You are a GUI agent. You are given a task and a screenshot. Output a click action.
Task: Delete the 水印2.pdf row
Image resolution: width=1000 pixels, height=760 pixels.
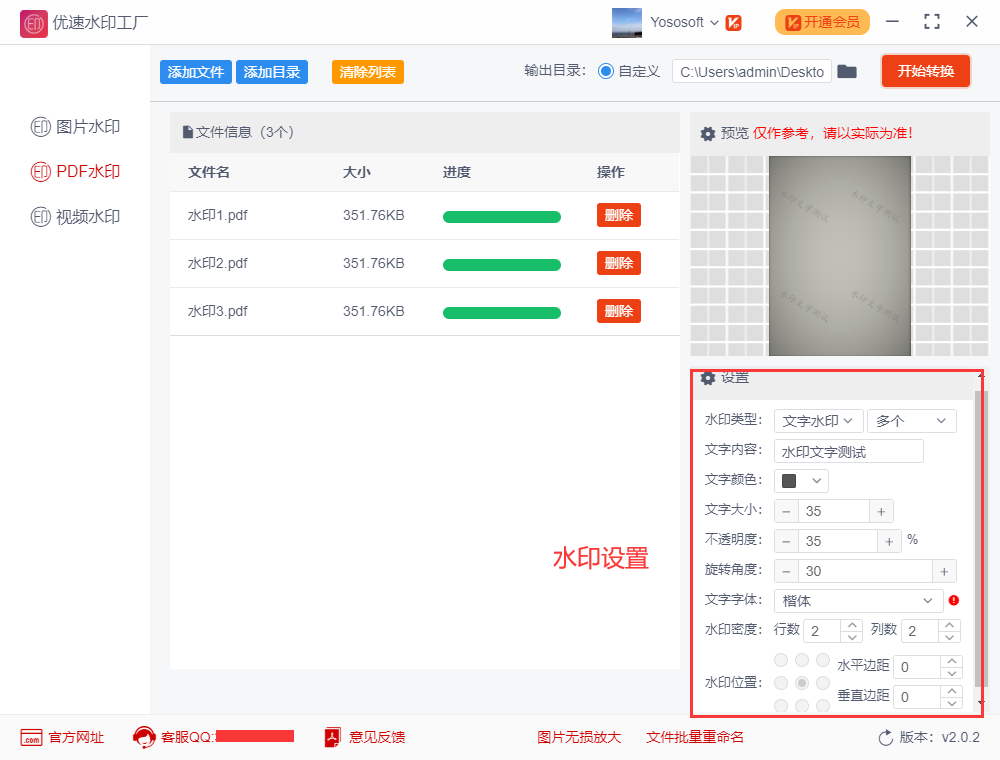619,263
